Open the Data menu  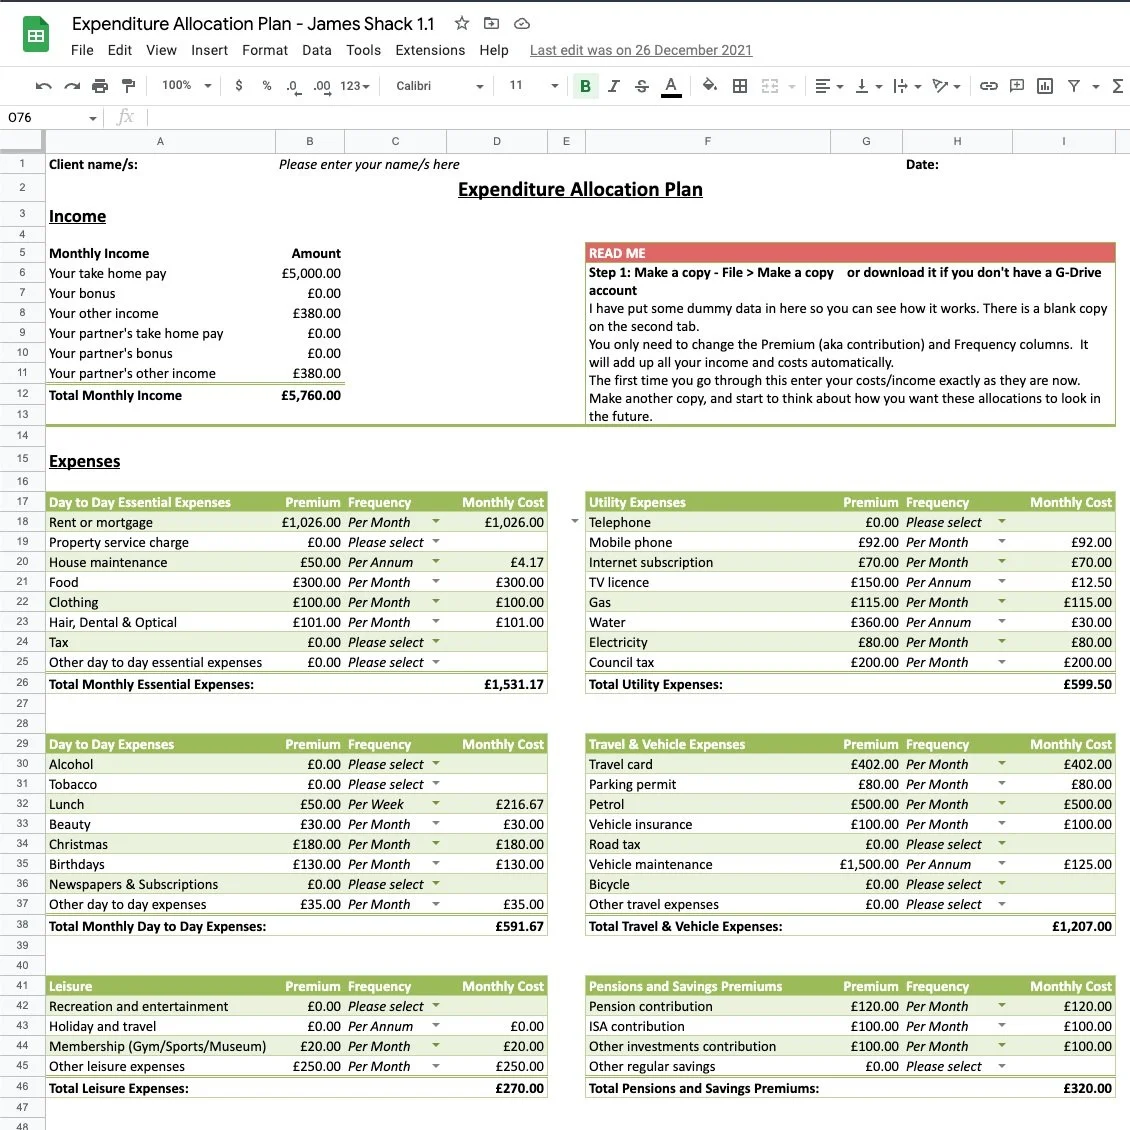click(x=317, y=50)
